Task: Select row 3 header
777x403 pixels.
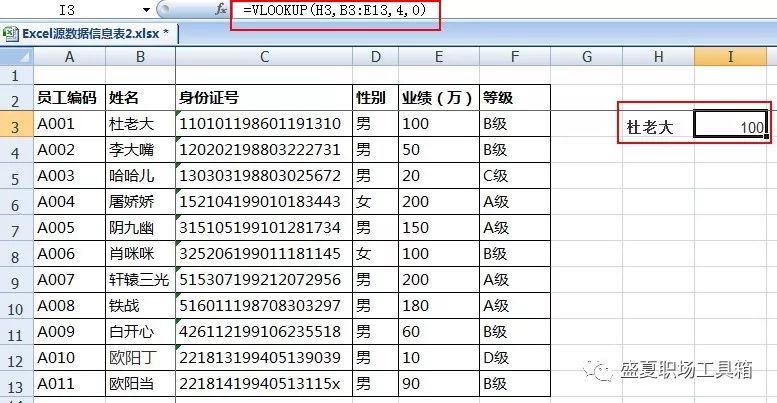Action: pyautogui.click(x=16, y=124)
